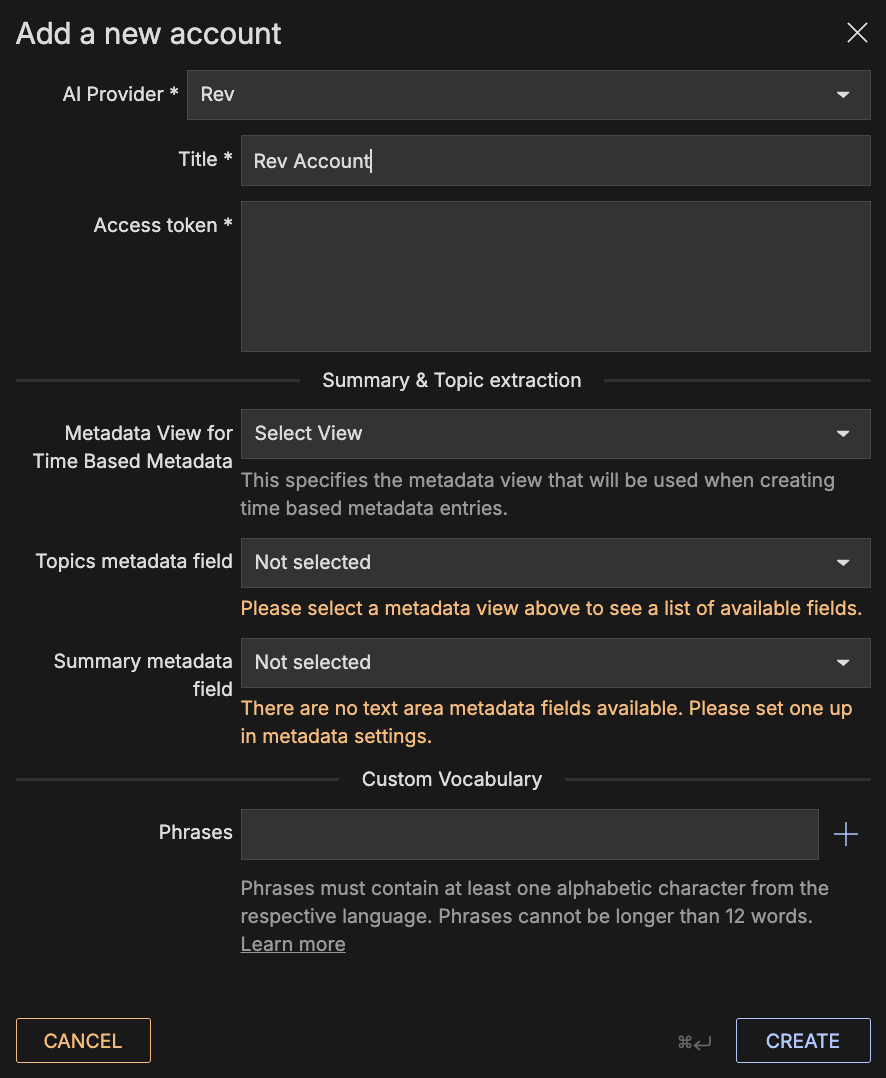Click the Summary & Topic extraction heading
The height and width of the screenshot is (1078, 886).
[x=451, y=380]
